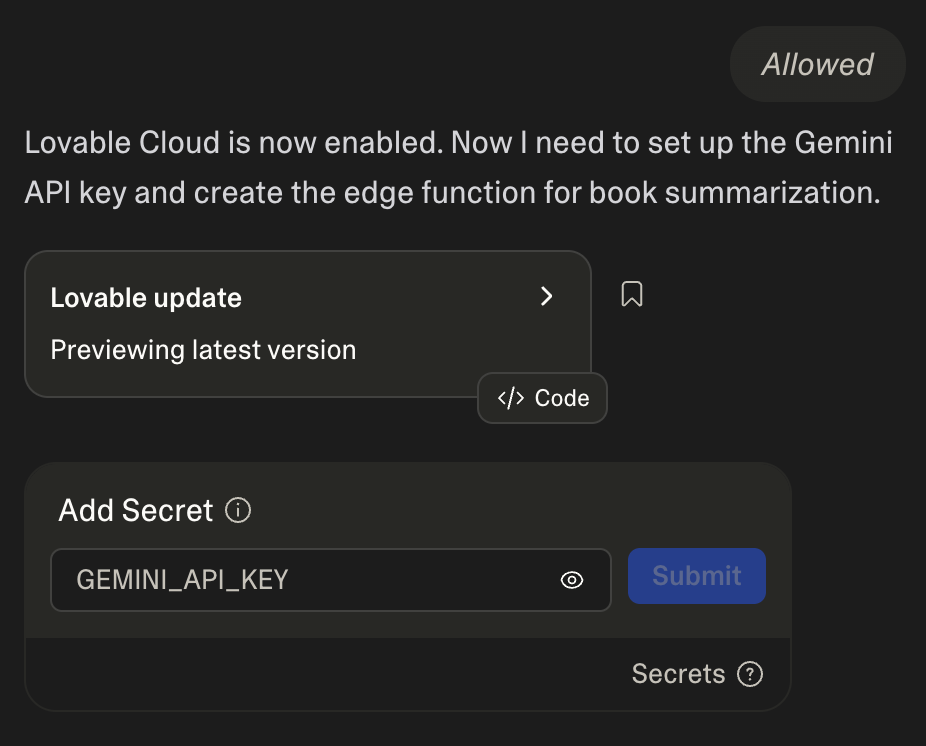The height and width of the screenshot is (746, 926).
Task: Click the question mark icon beside Secrets
Action: [x=750, y=674]
